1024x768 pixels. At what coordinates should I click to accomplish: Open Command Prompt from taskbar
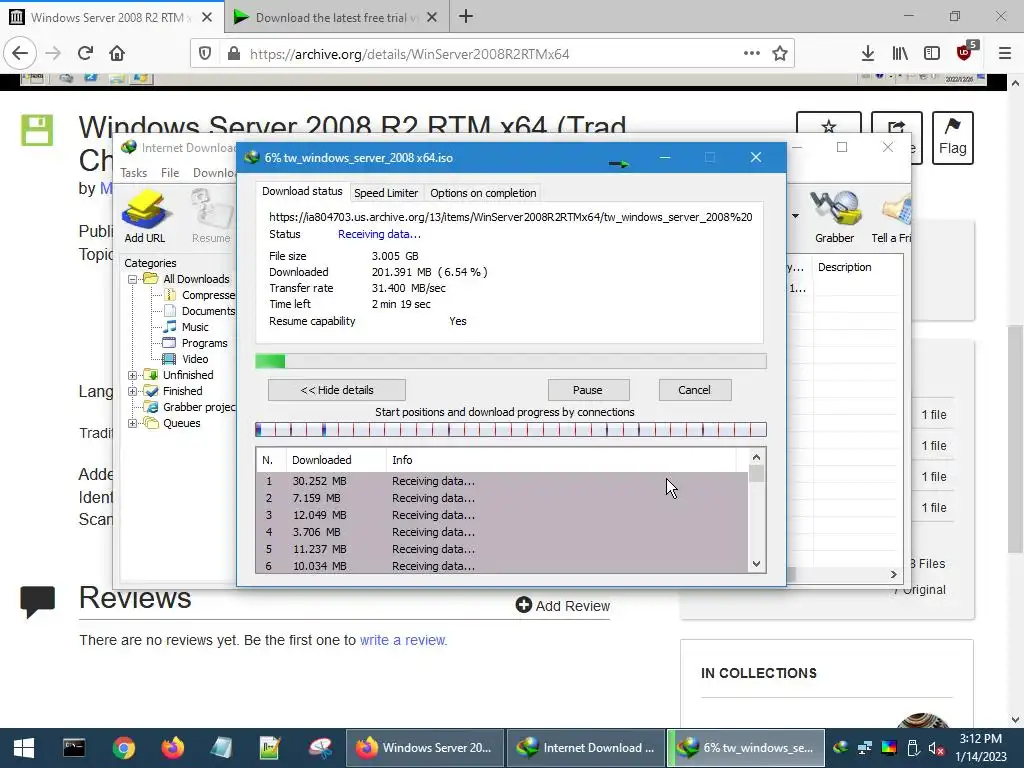click(x=74, y=748)
